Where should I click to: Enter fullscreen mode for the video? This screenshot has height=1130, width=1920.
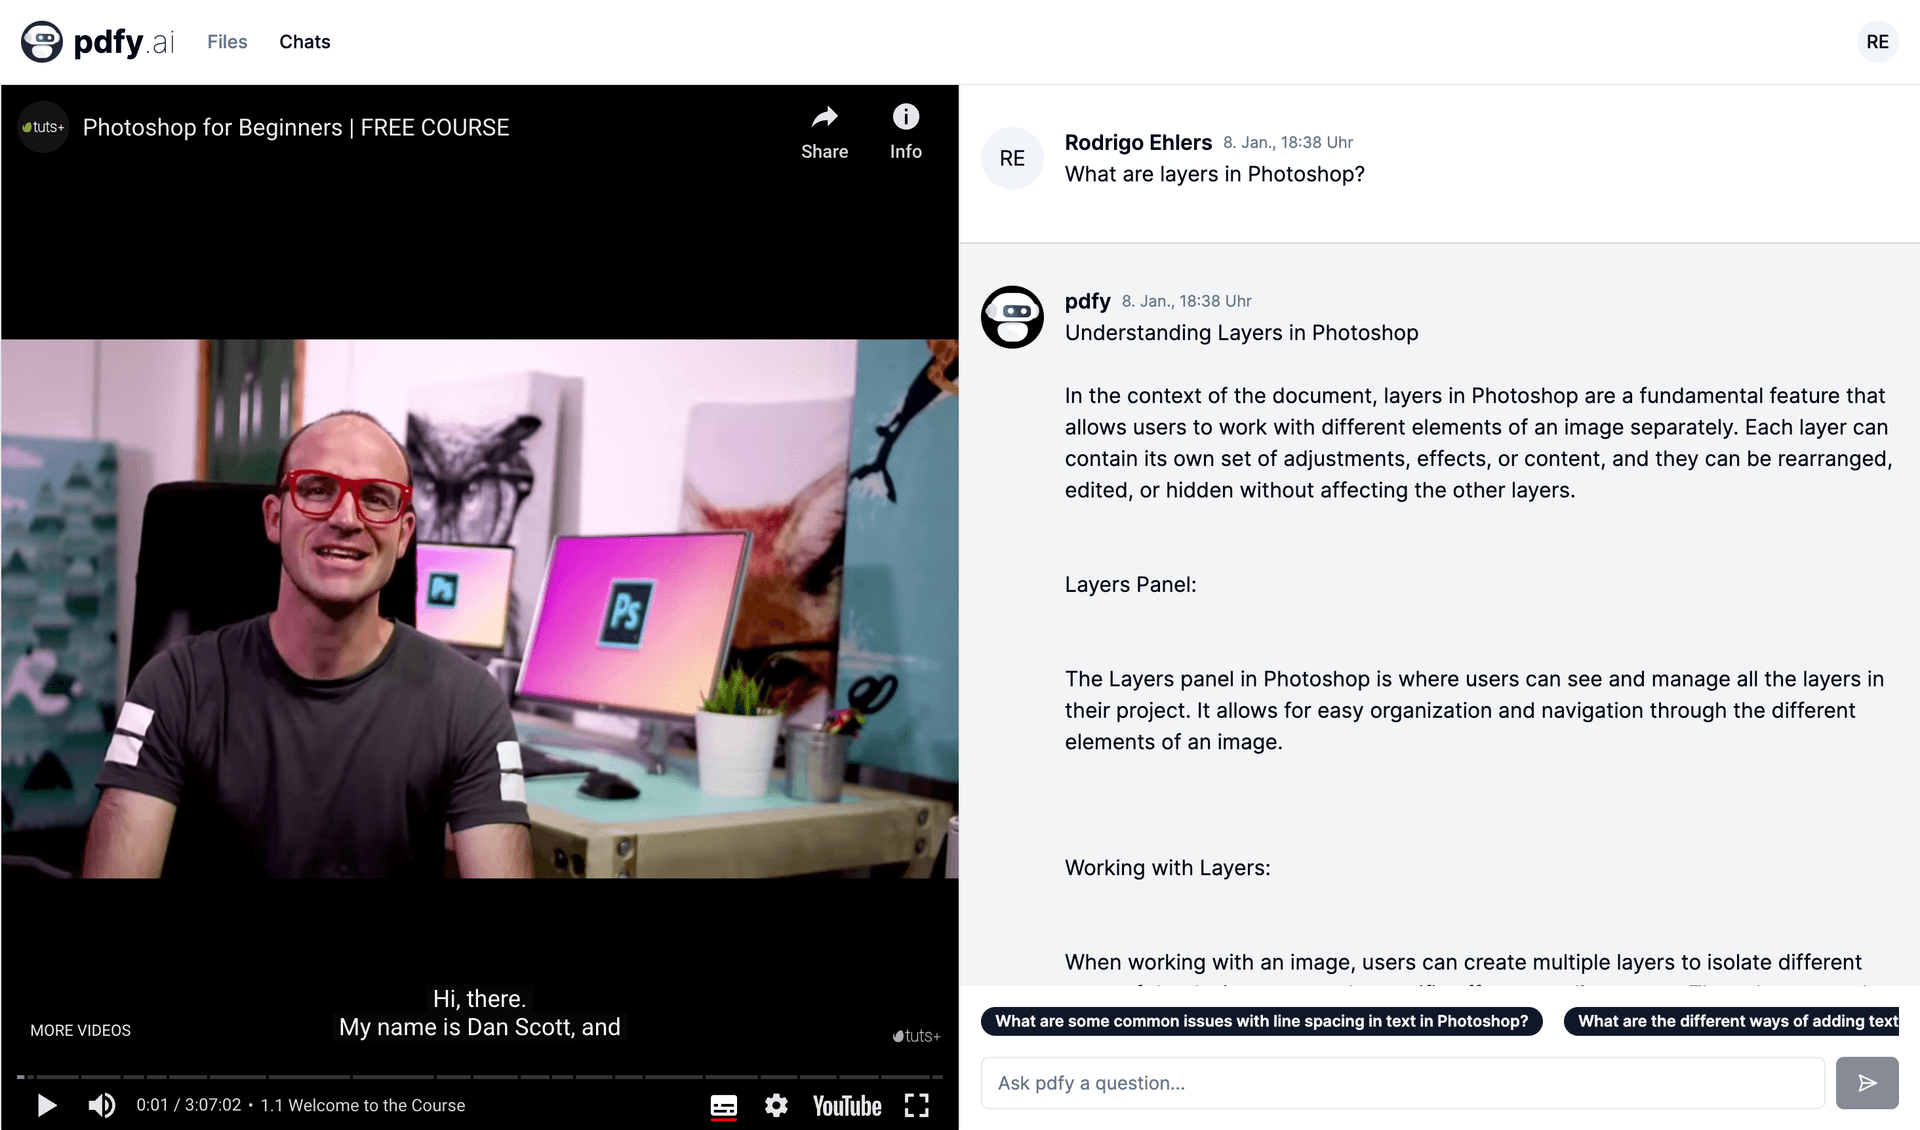tap(916, 1105)
